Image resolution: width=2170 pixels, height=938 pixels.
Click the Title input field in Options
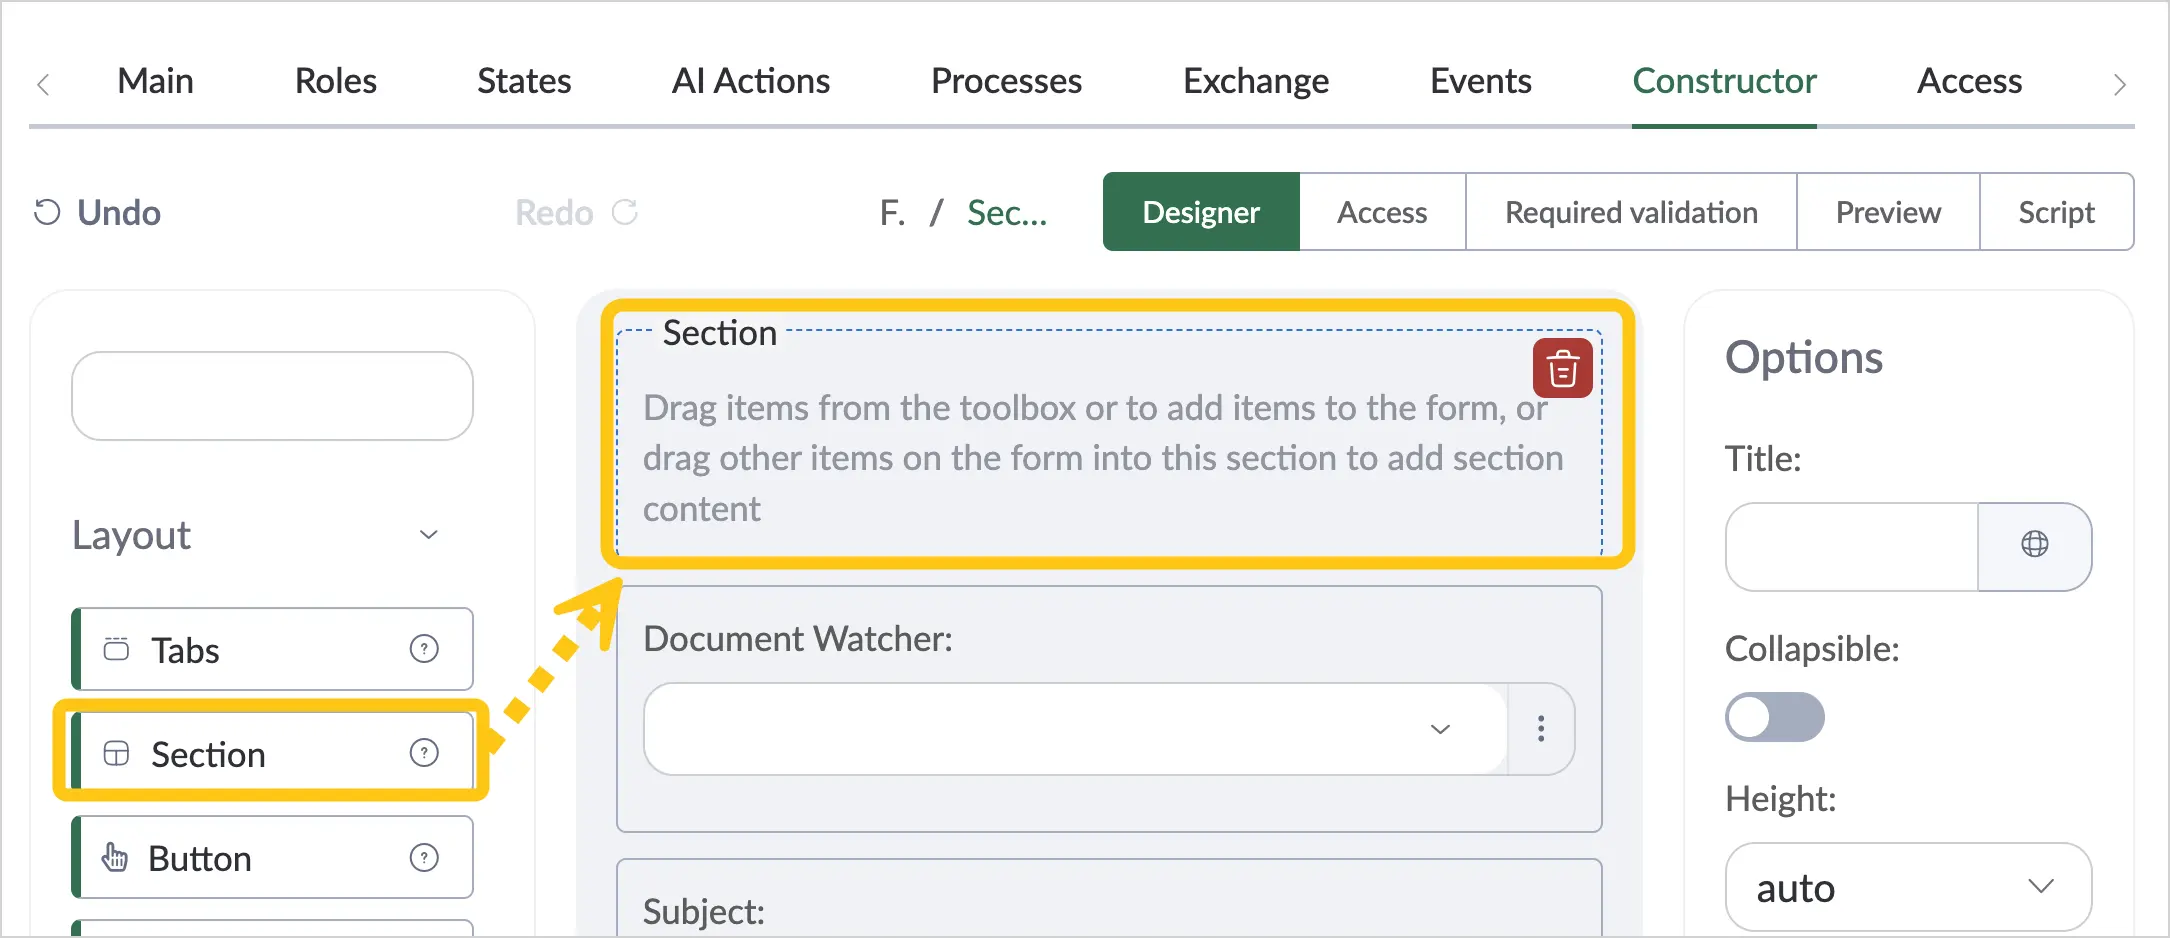pos(1852,546)
